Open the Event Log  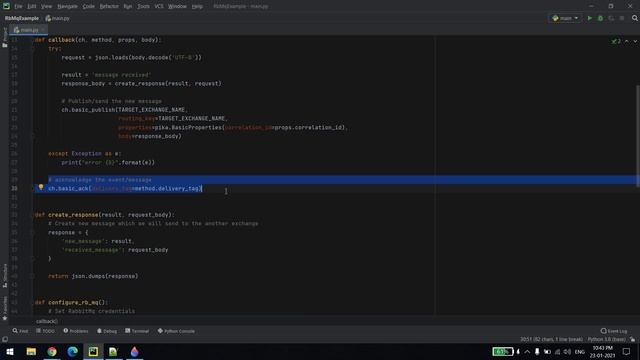coord(614,331)
